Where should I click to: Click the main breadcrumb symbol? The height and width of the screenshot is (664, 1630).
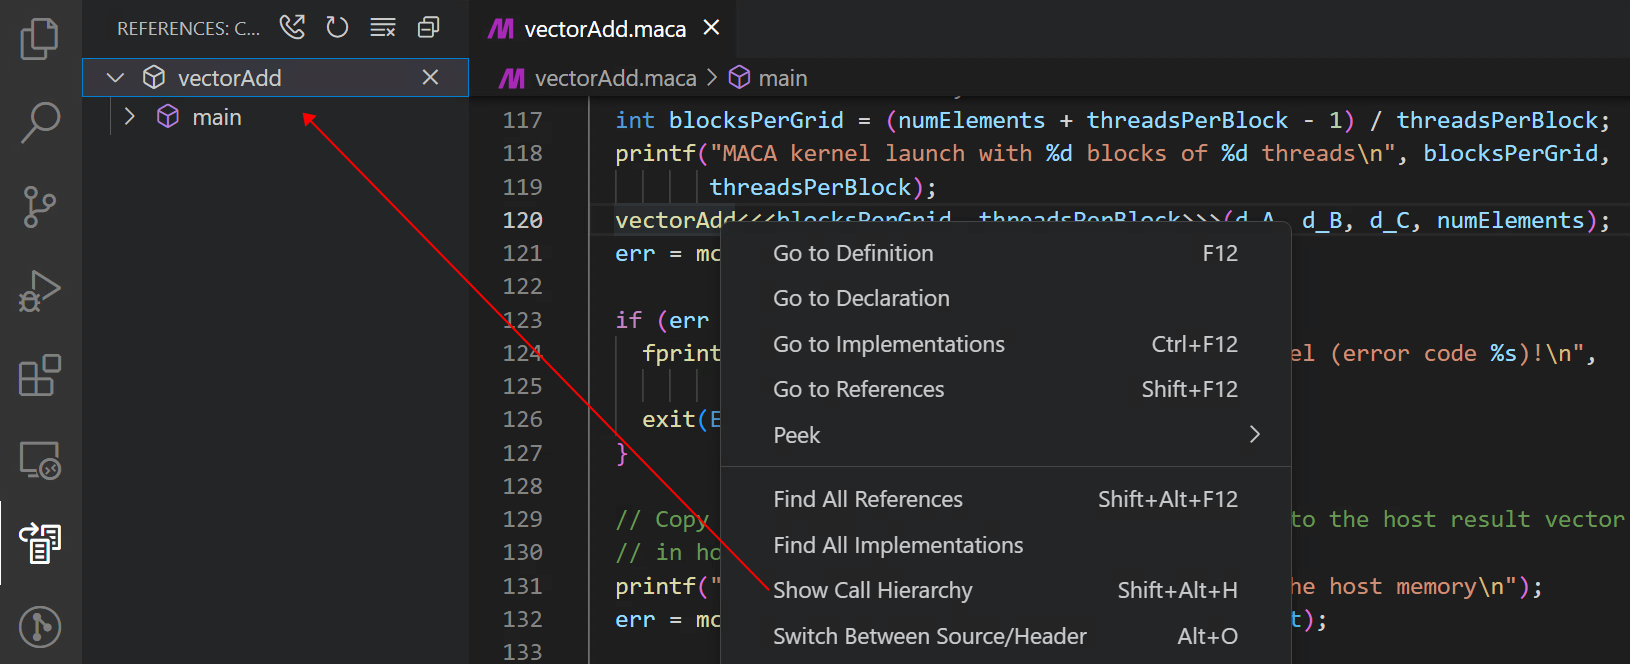tap(781, 78)
